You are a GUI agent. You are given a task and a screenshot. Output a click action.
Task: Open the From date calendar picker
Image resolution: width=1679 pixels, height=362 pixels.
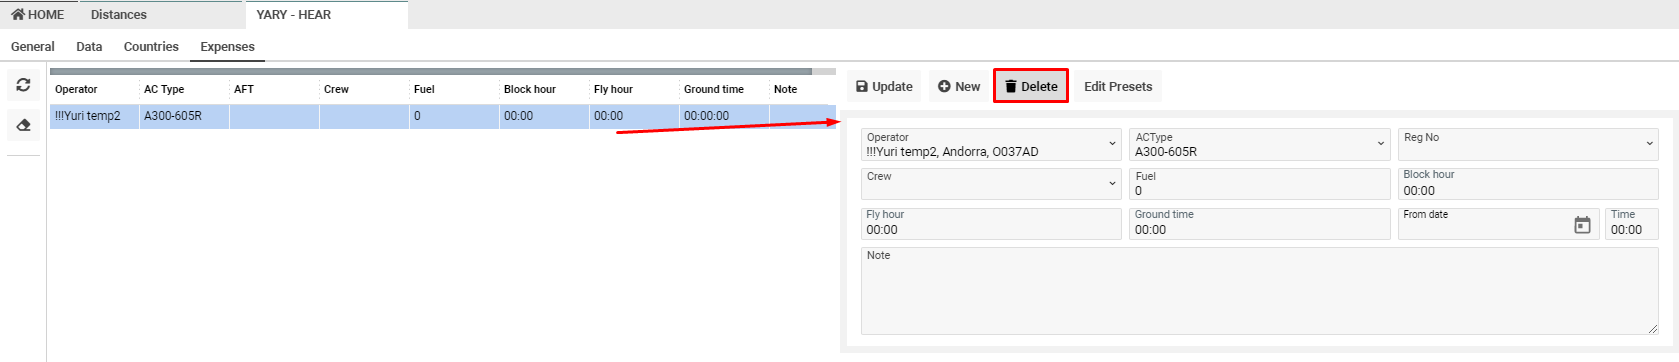1582,225
